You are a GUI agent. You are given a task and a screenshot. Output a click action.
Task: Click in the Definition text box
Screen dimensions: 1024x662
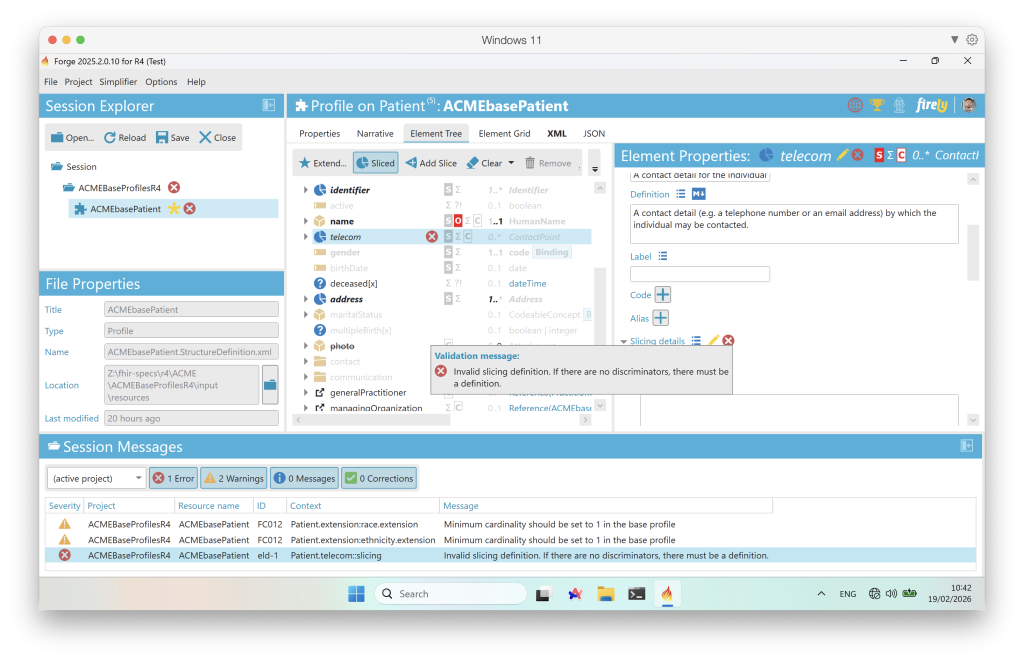[794, 224]
